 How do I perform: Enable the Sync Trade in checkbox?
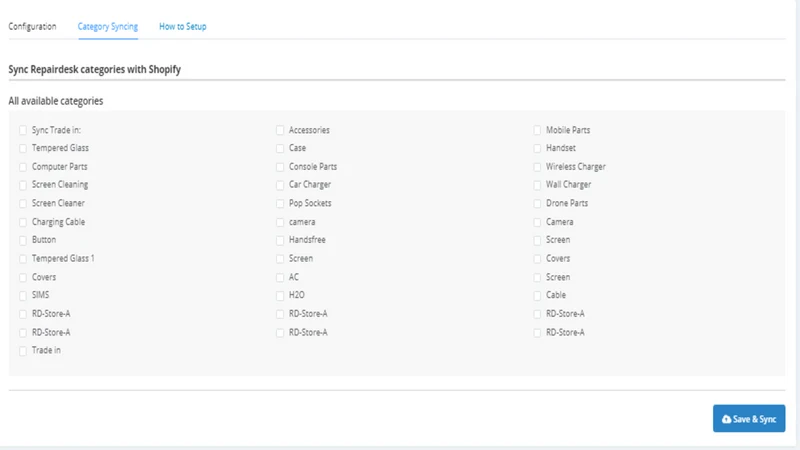(x=23, y=130)
